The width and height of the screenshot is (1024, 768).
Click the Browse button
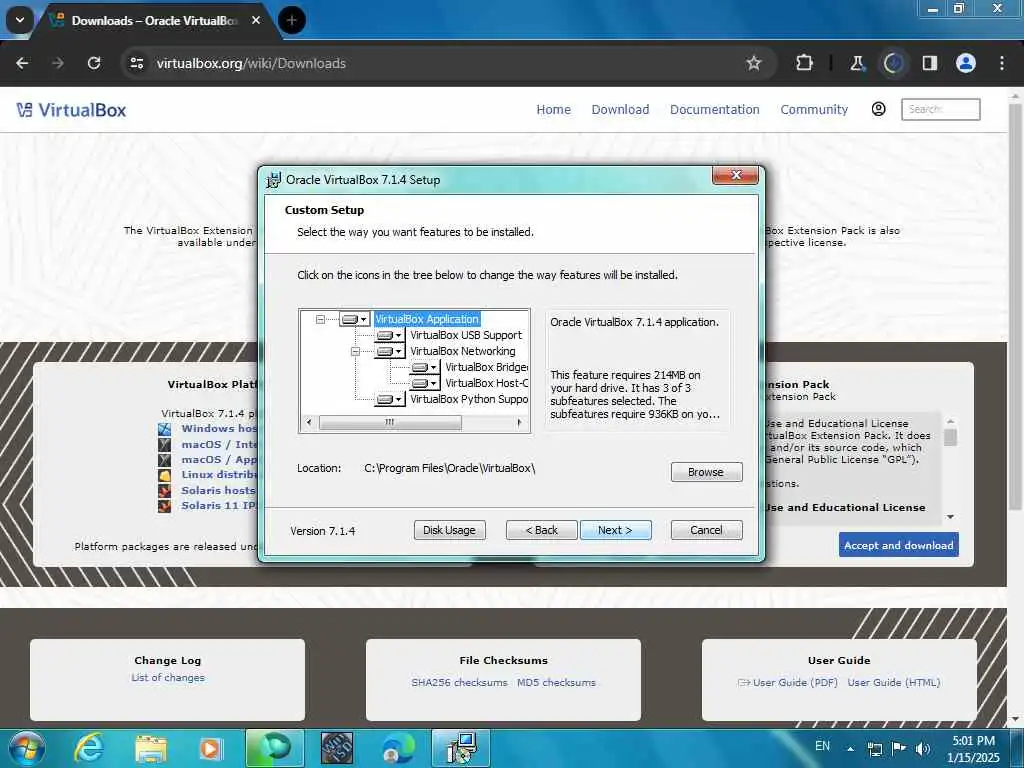pyautogui.click(x=706, y=472)
